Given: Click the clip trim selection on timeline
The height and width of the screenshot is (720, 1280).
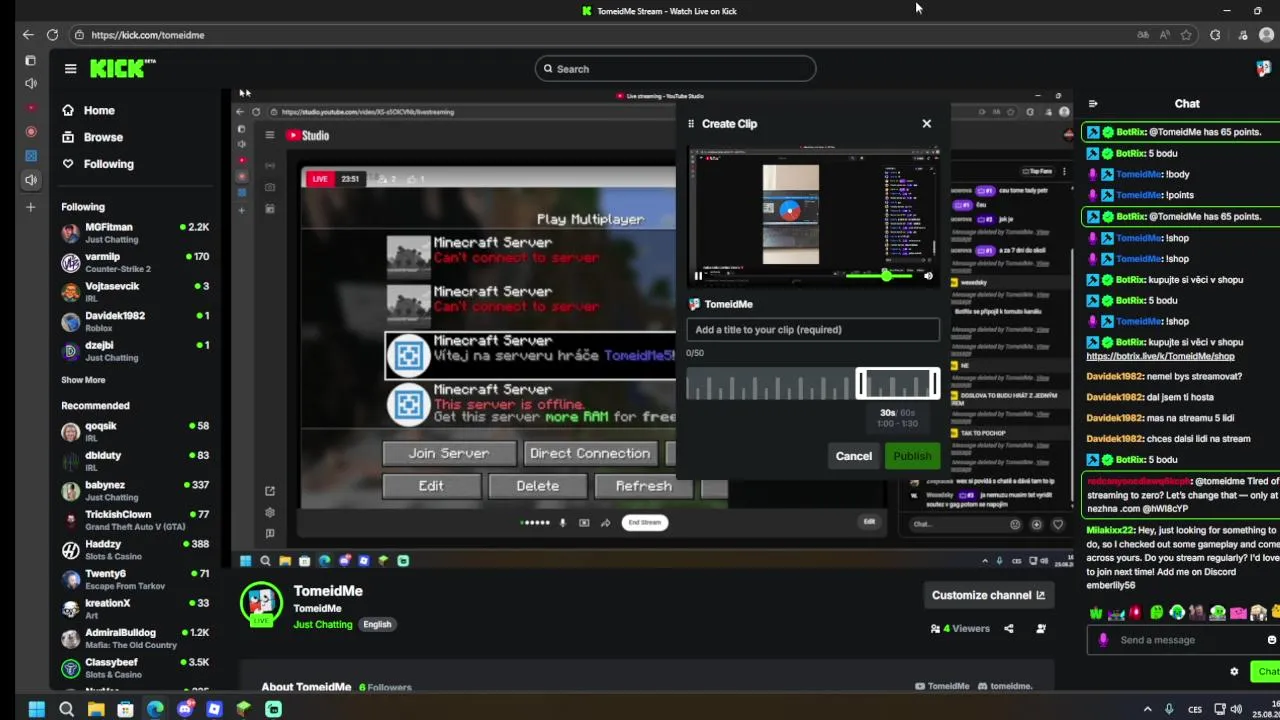Looking at the screenshot, I should (897, 384).
